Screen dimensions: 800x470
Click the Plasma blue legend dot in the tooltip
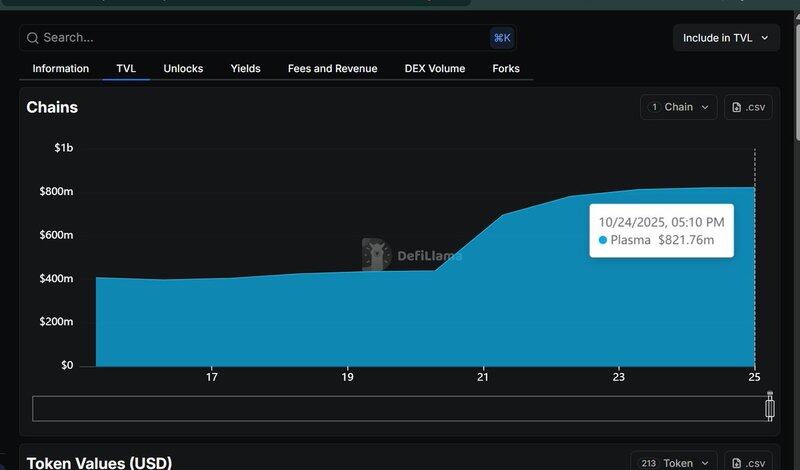coord(603,240)
